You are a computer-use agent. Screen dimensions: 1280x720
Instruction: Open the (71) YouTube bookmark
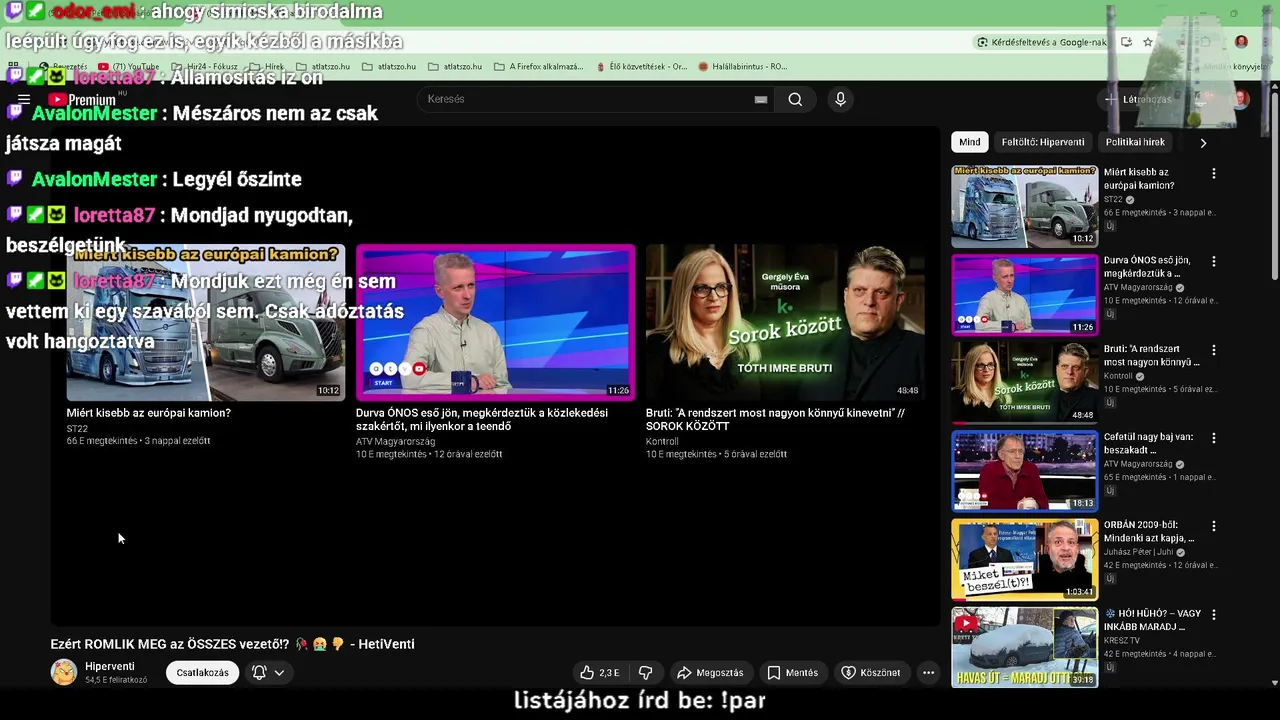tap(129, 67)
